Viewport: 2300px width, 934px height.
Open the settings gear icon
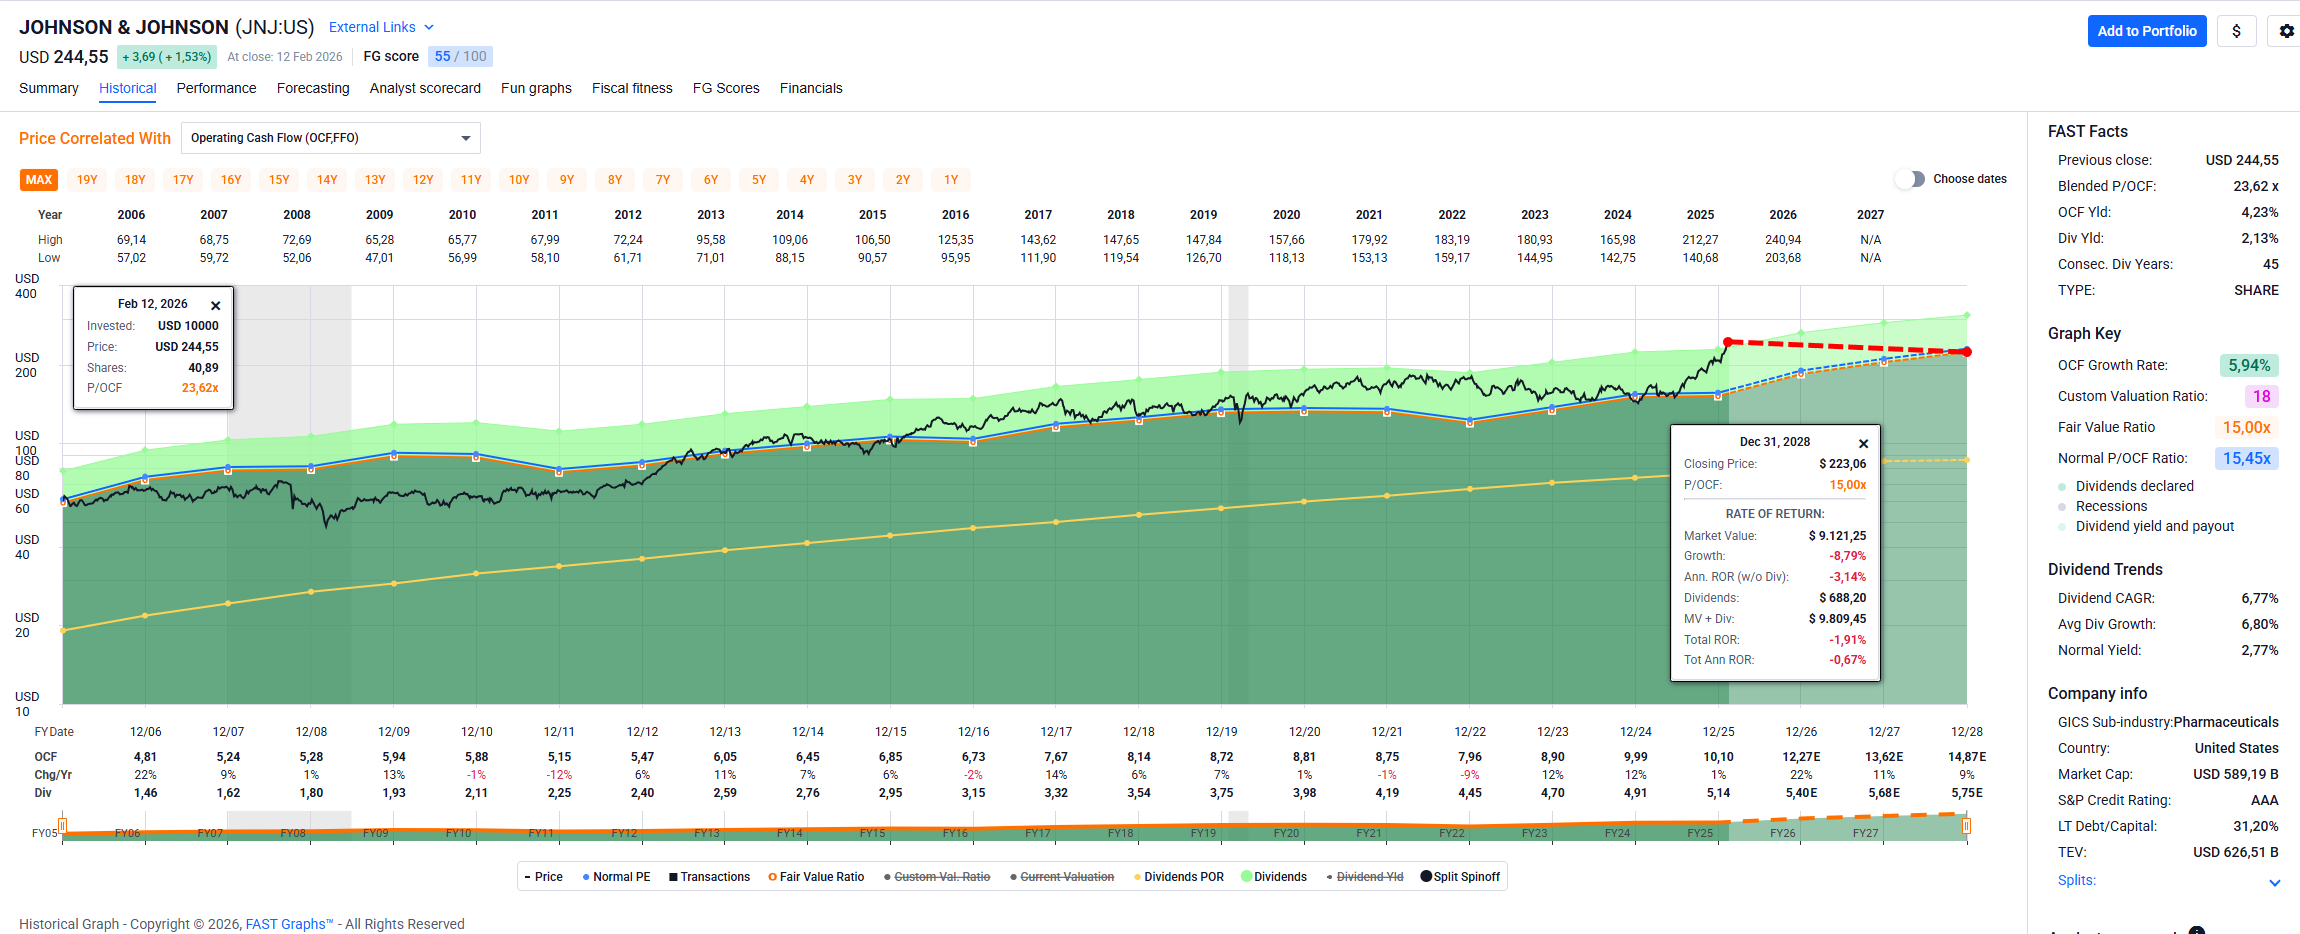(x=2286, y=31)
